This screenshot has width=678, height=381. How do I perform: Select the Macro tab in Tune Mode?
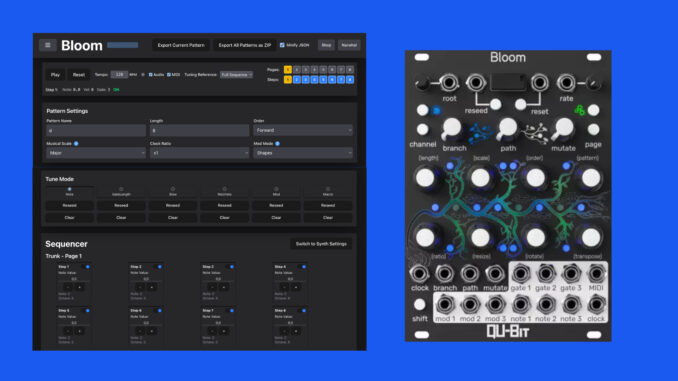(x=328, y=192)
